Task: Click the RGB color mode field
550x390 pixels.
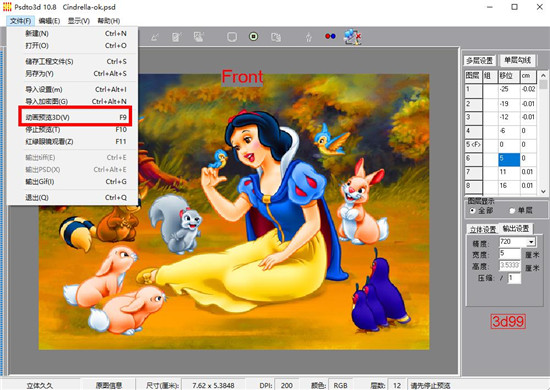Action: (x=340, y=385)
